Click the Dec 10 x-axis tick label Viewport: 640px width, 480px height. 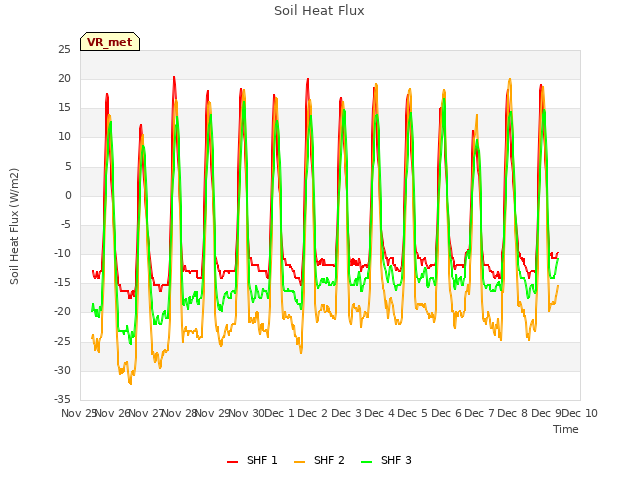click(x=580, y=413)
